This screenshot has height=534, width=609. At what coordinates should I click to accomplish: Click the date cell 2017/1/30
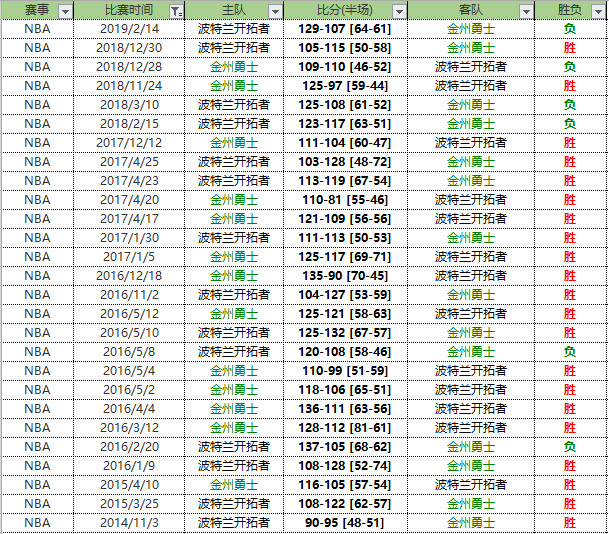tap(129, 238)
